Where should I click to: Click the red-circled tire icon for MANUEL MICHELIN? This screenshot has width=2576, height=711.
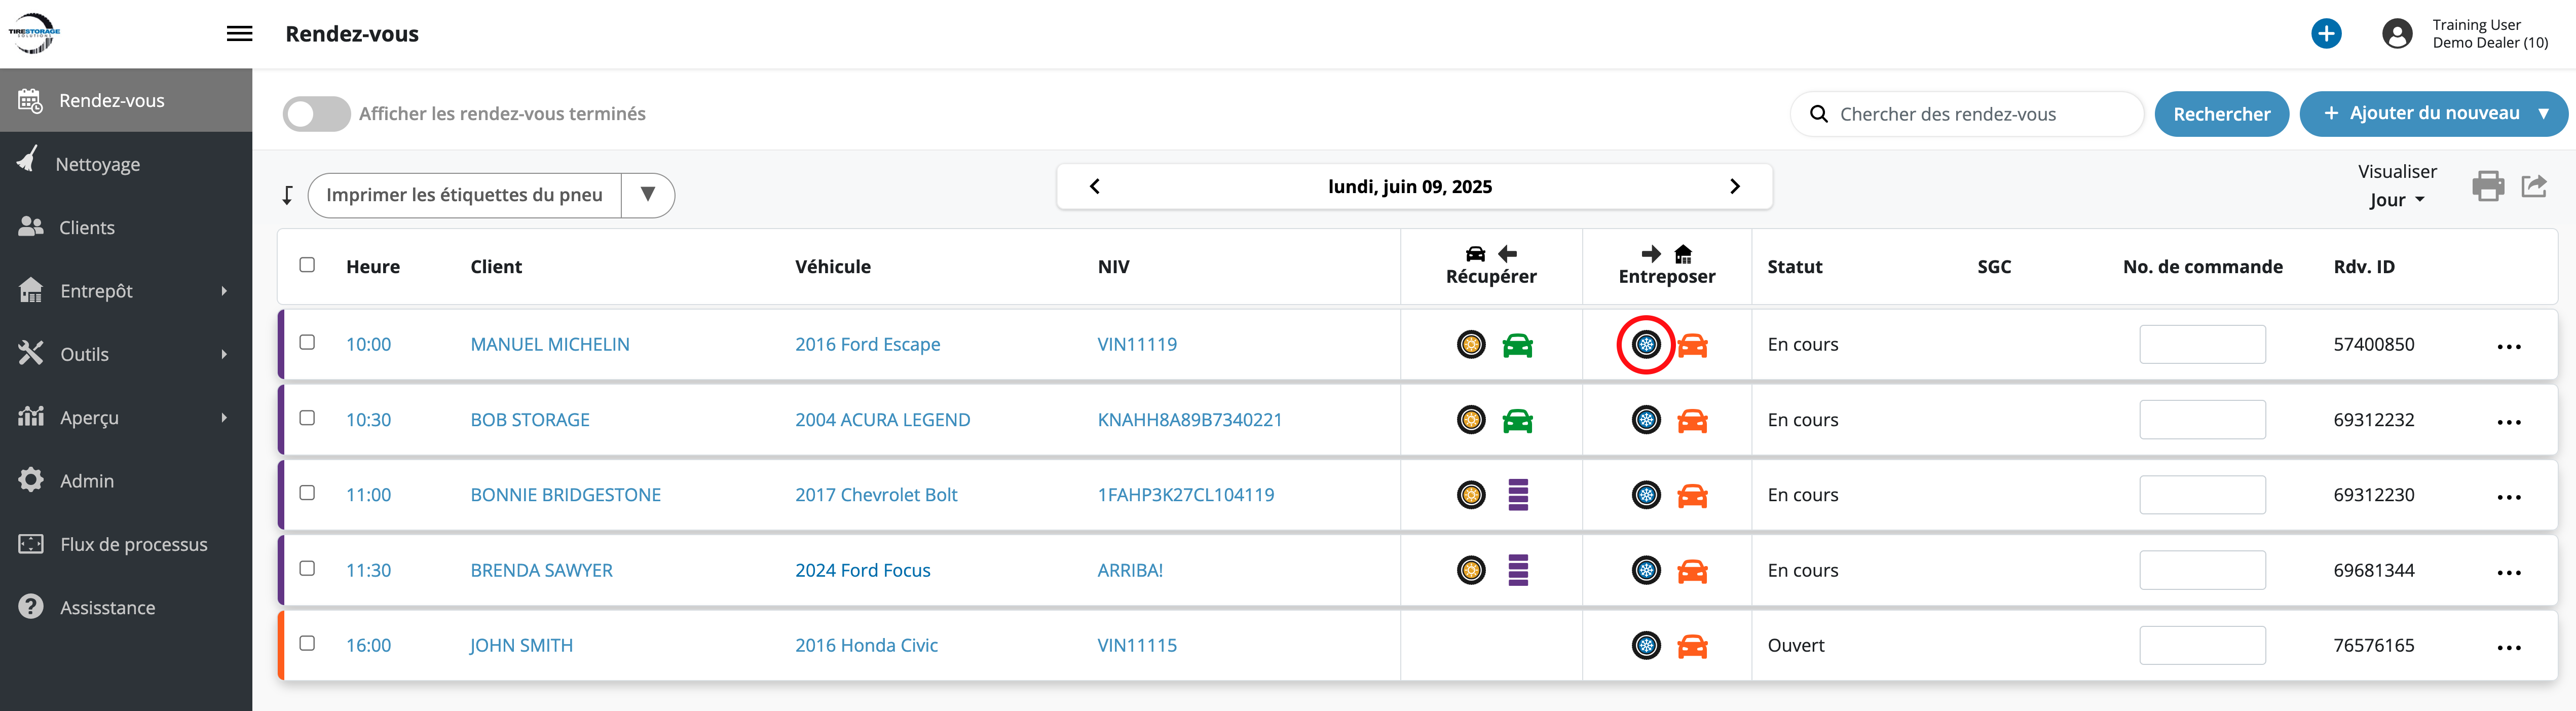coord(1645,345)
